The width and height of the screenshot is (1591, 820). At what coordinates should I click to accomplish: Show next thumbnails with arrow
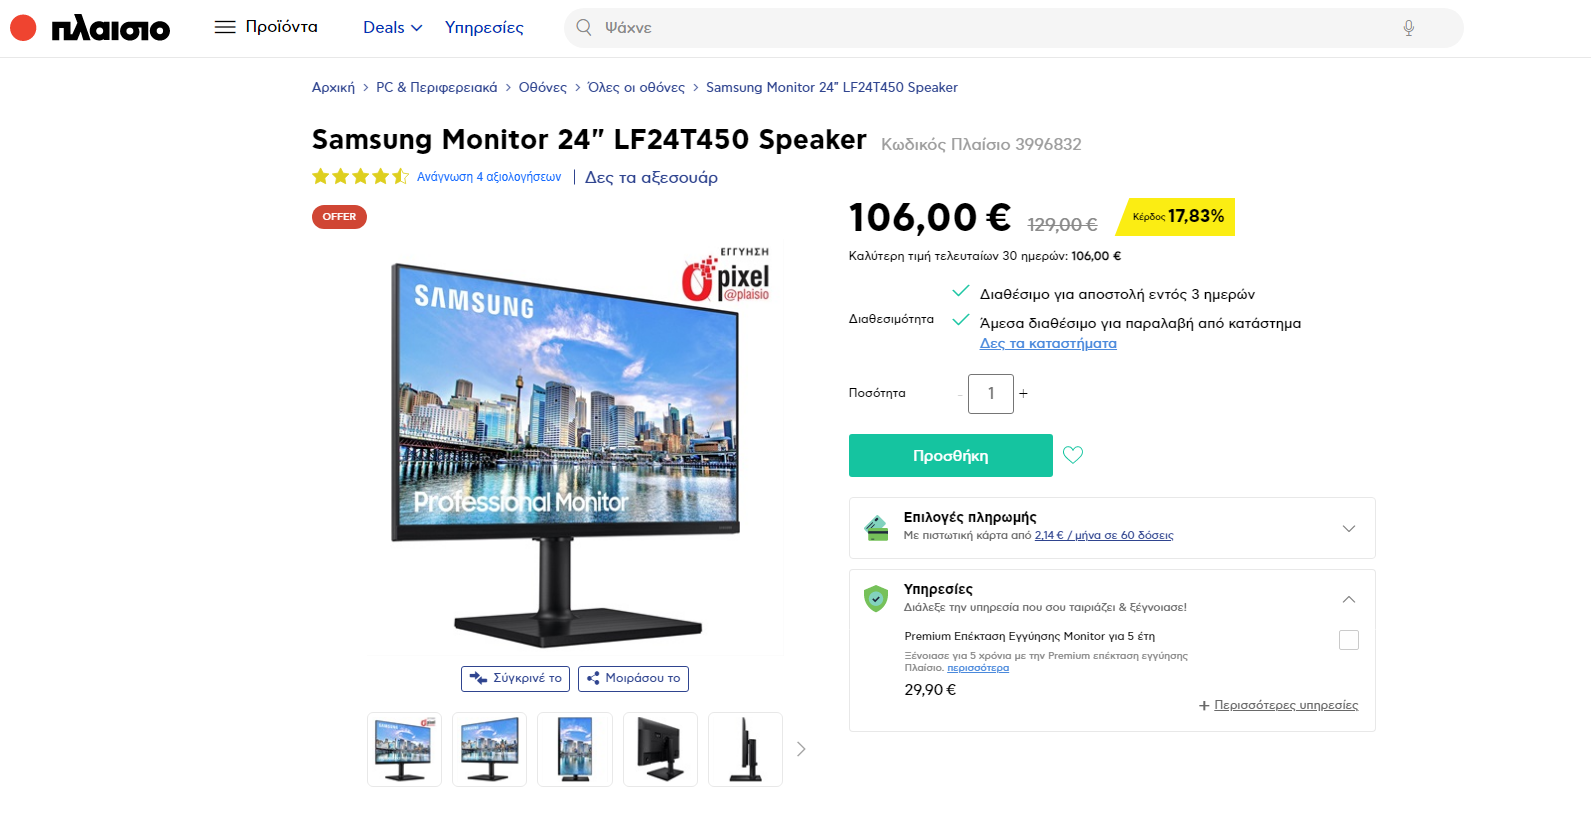pos(801,749)
